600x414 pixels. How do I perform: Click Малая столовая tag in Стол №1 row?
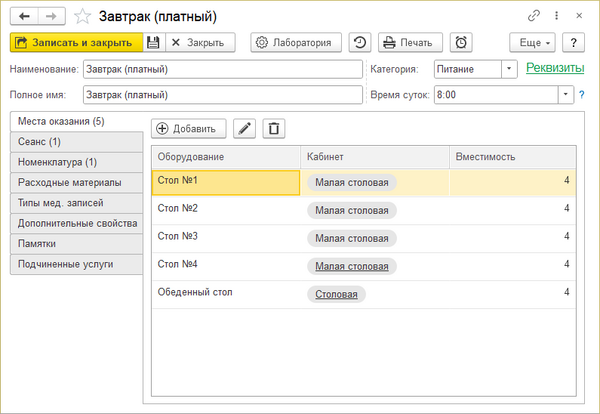click(x=352, y=183)
